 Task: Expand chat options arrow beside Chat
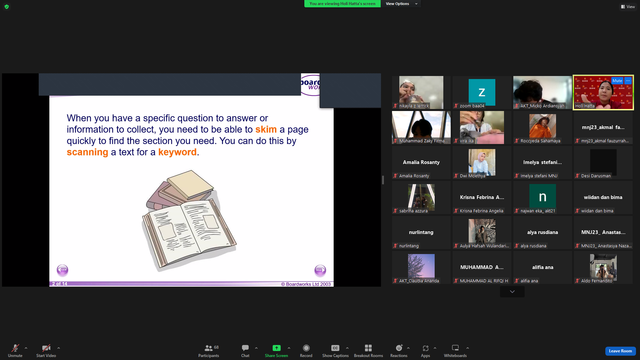[x=256, y=348]
